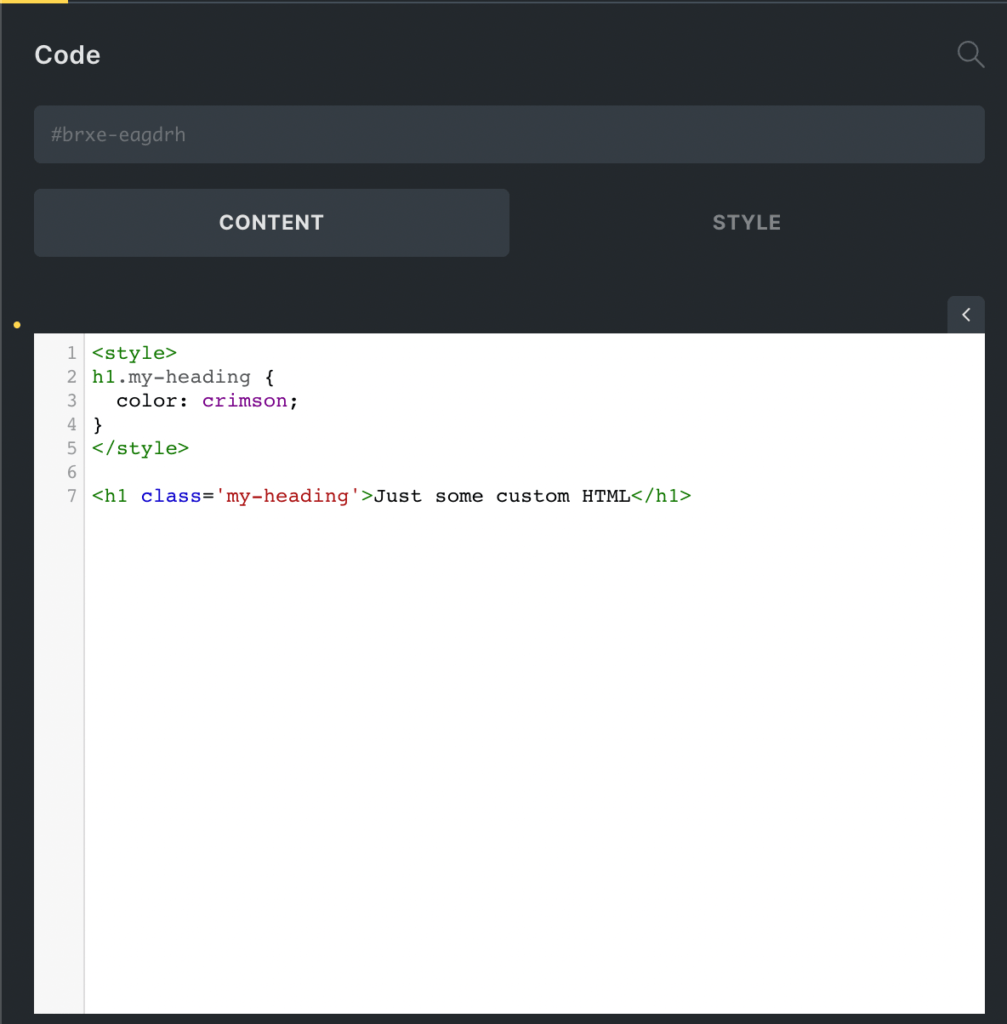Viewport: 1007px width, 1024px height.
Task: Select the yellow tab at the top-left corner
Action: (x=35, y=4)
